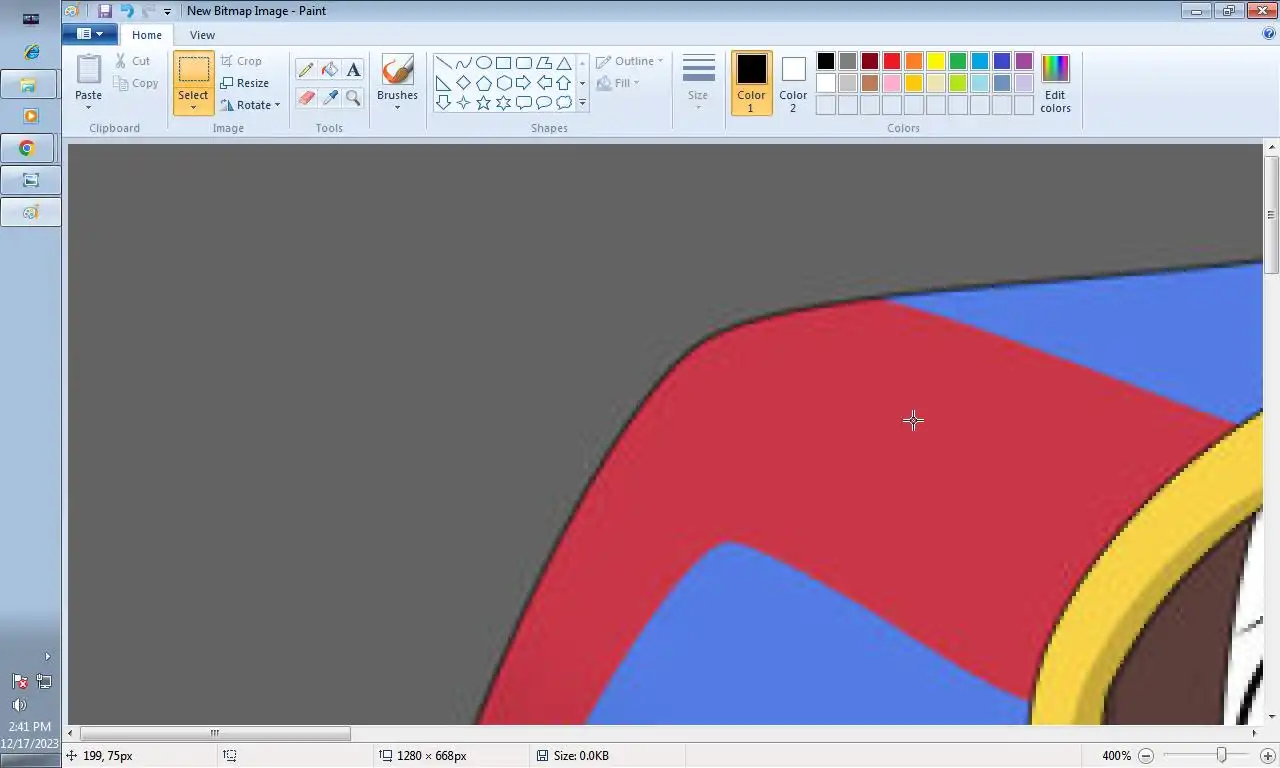Choose the Up arrow shape
Image resolution: width=1280 pixels, height=768 pixels.
tap(563, 83)
